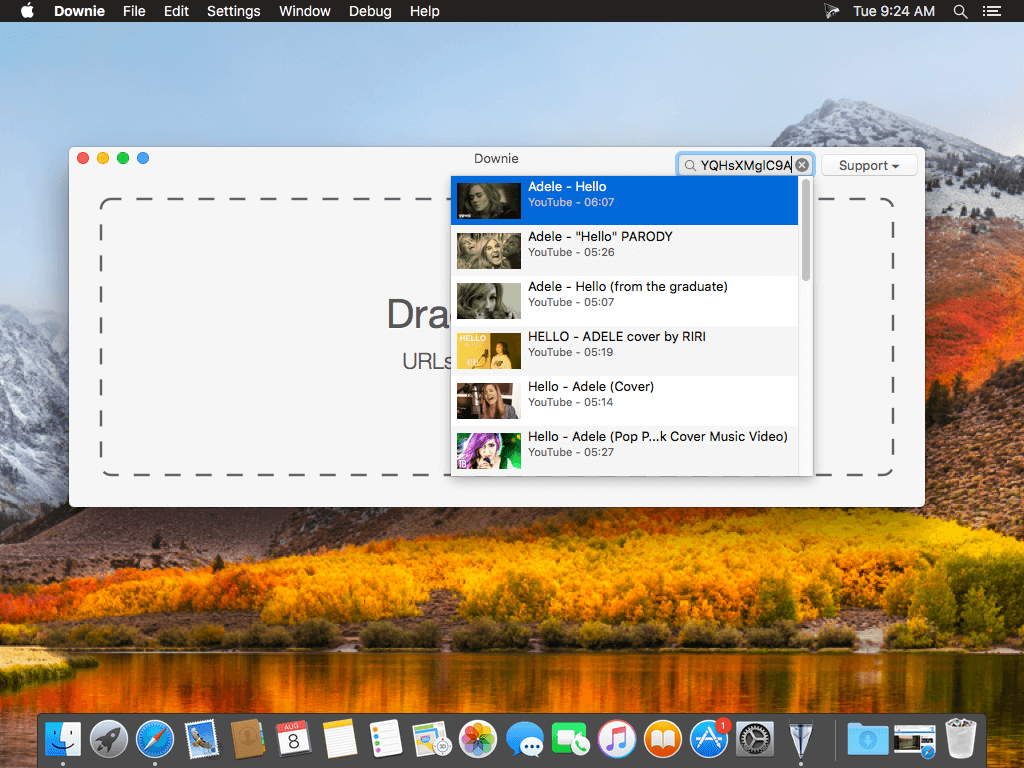Viewport: 1024px width, 768px height.
Task: Click the magnifier icon in search field
Action: coord(690,166)
